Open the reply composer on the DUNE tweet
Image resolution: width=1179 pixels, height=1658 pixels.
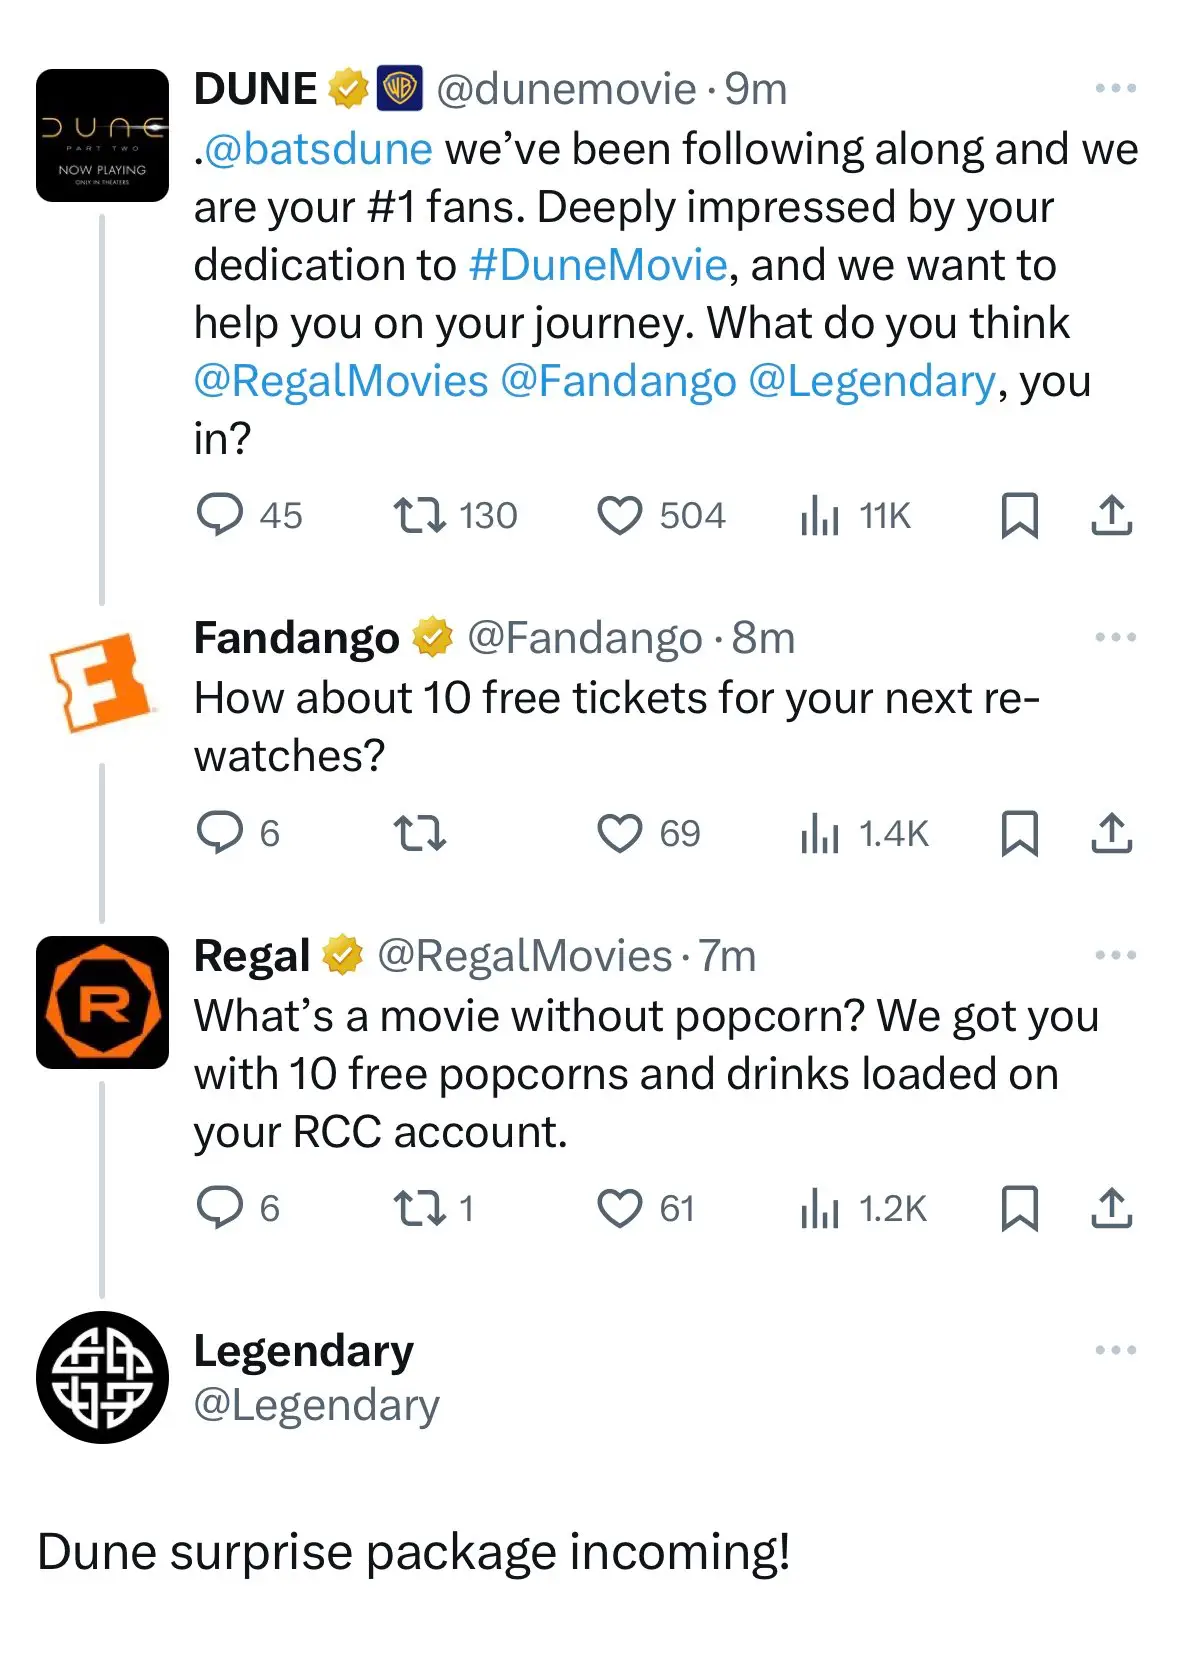pyautogui.click(x=224, y=515)
